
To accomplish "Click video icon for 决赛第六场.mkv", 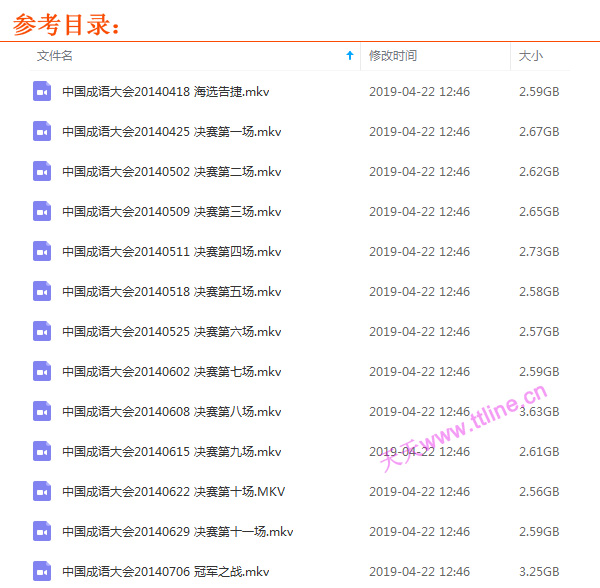I will tap(41, 332).
